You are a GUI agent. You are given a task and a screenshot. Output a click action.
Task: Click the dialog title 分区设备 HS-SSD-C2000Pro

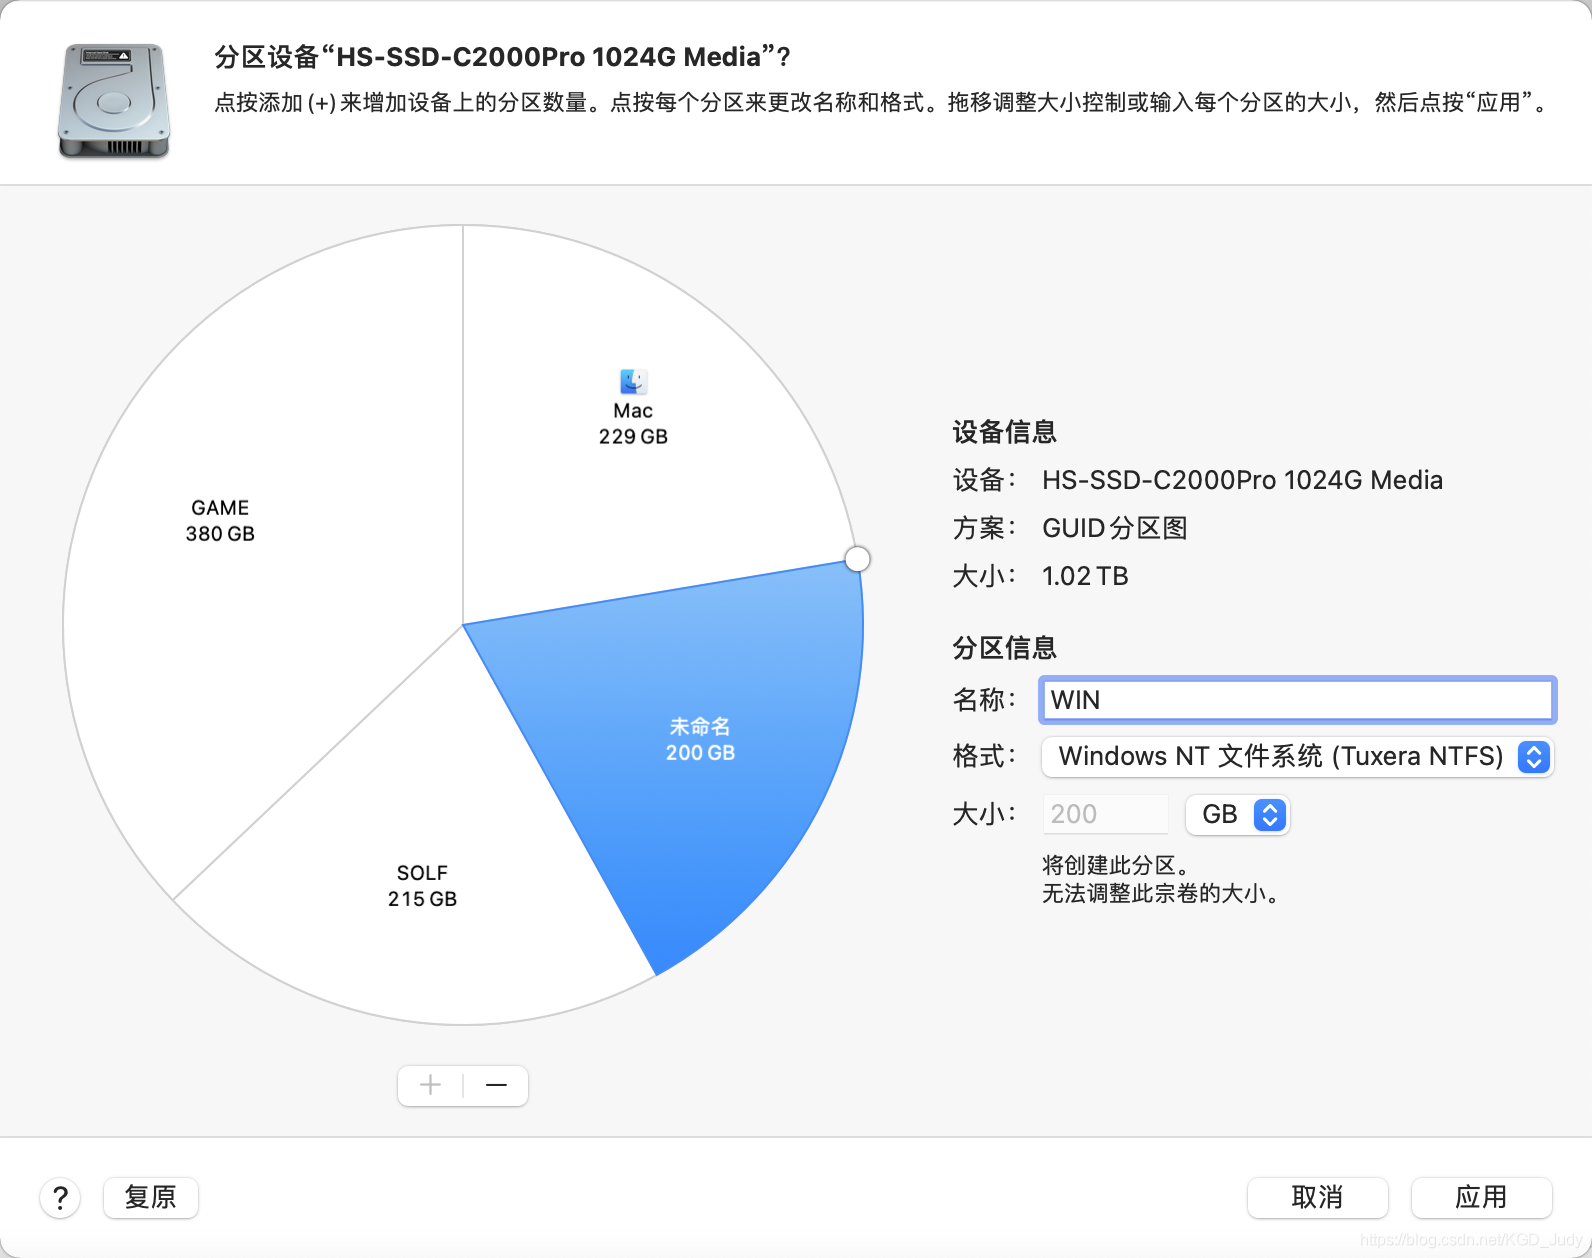point(503,57)
